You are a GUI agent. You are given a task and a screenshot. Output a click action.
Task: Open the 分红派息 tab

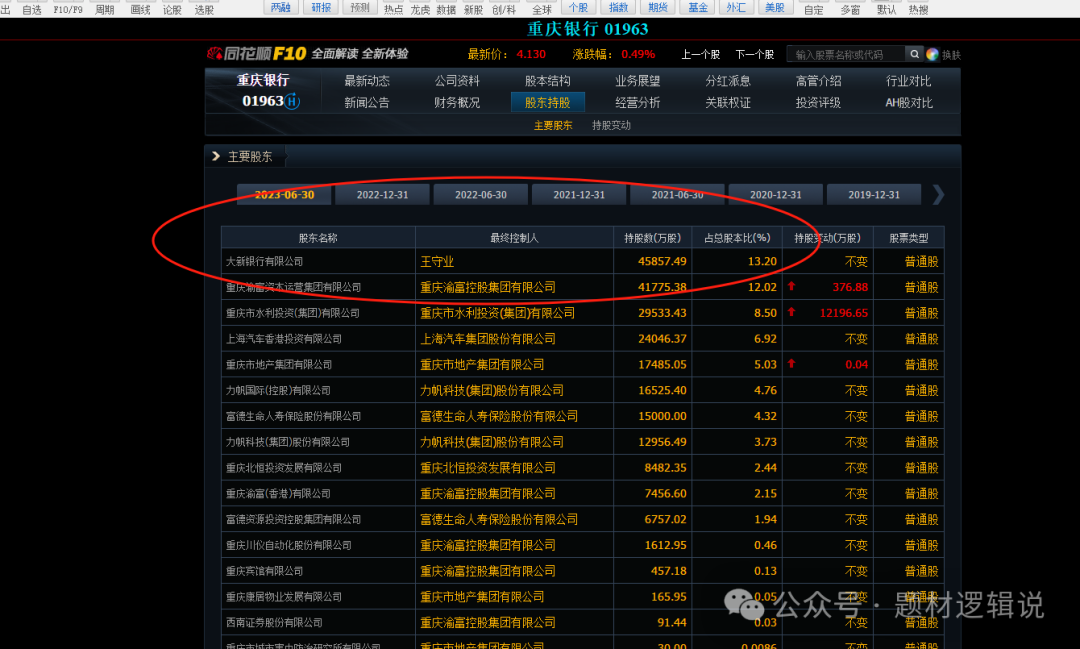(x=728, y=81)
